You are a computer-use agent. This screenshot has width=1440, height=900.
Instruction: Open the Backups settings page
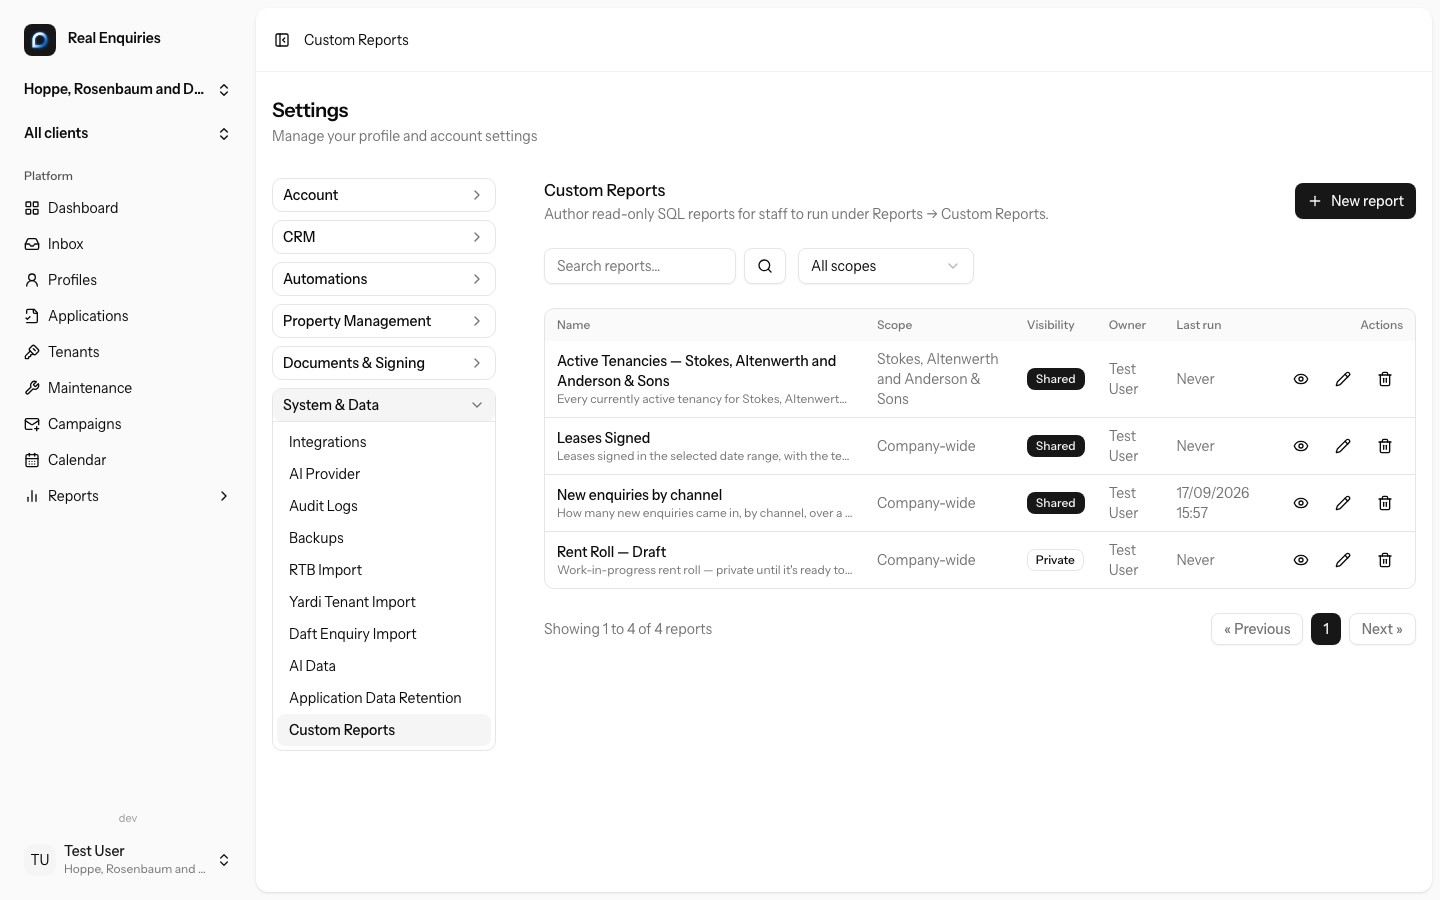click(384, 538)
